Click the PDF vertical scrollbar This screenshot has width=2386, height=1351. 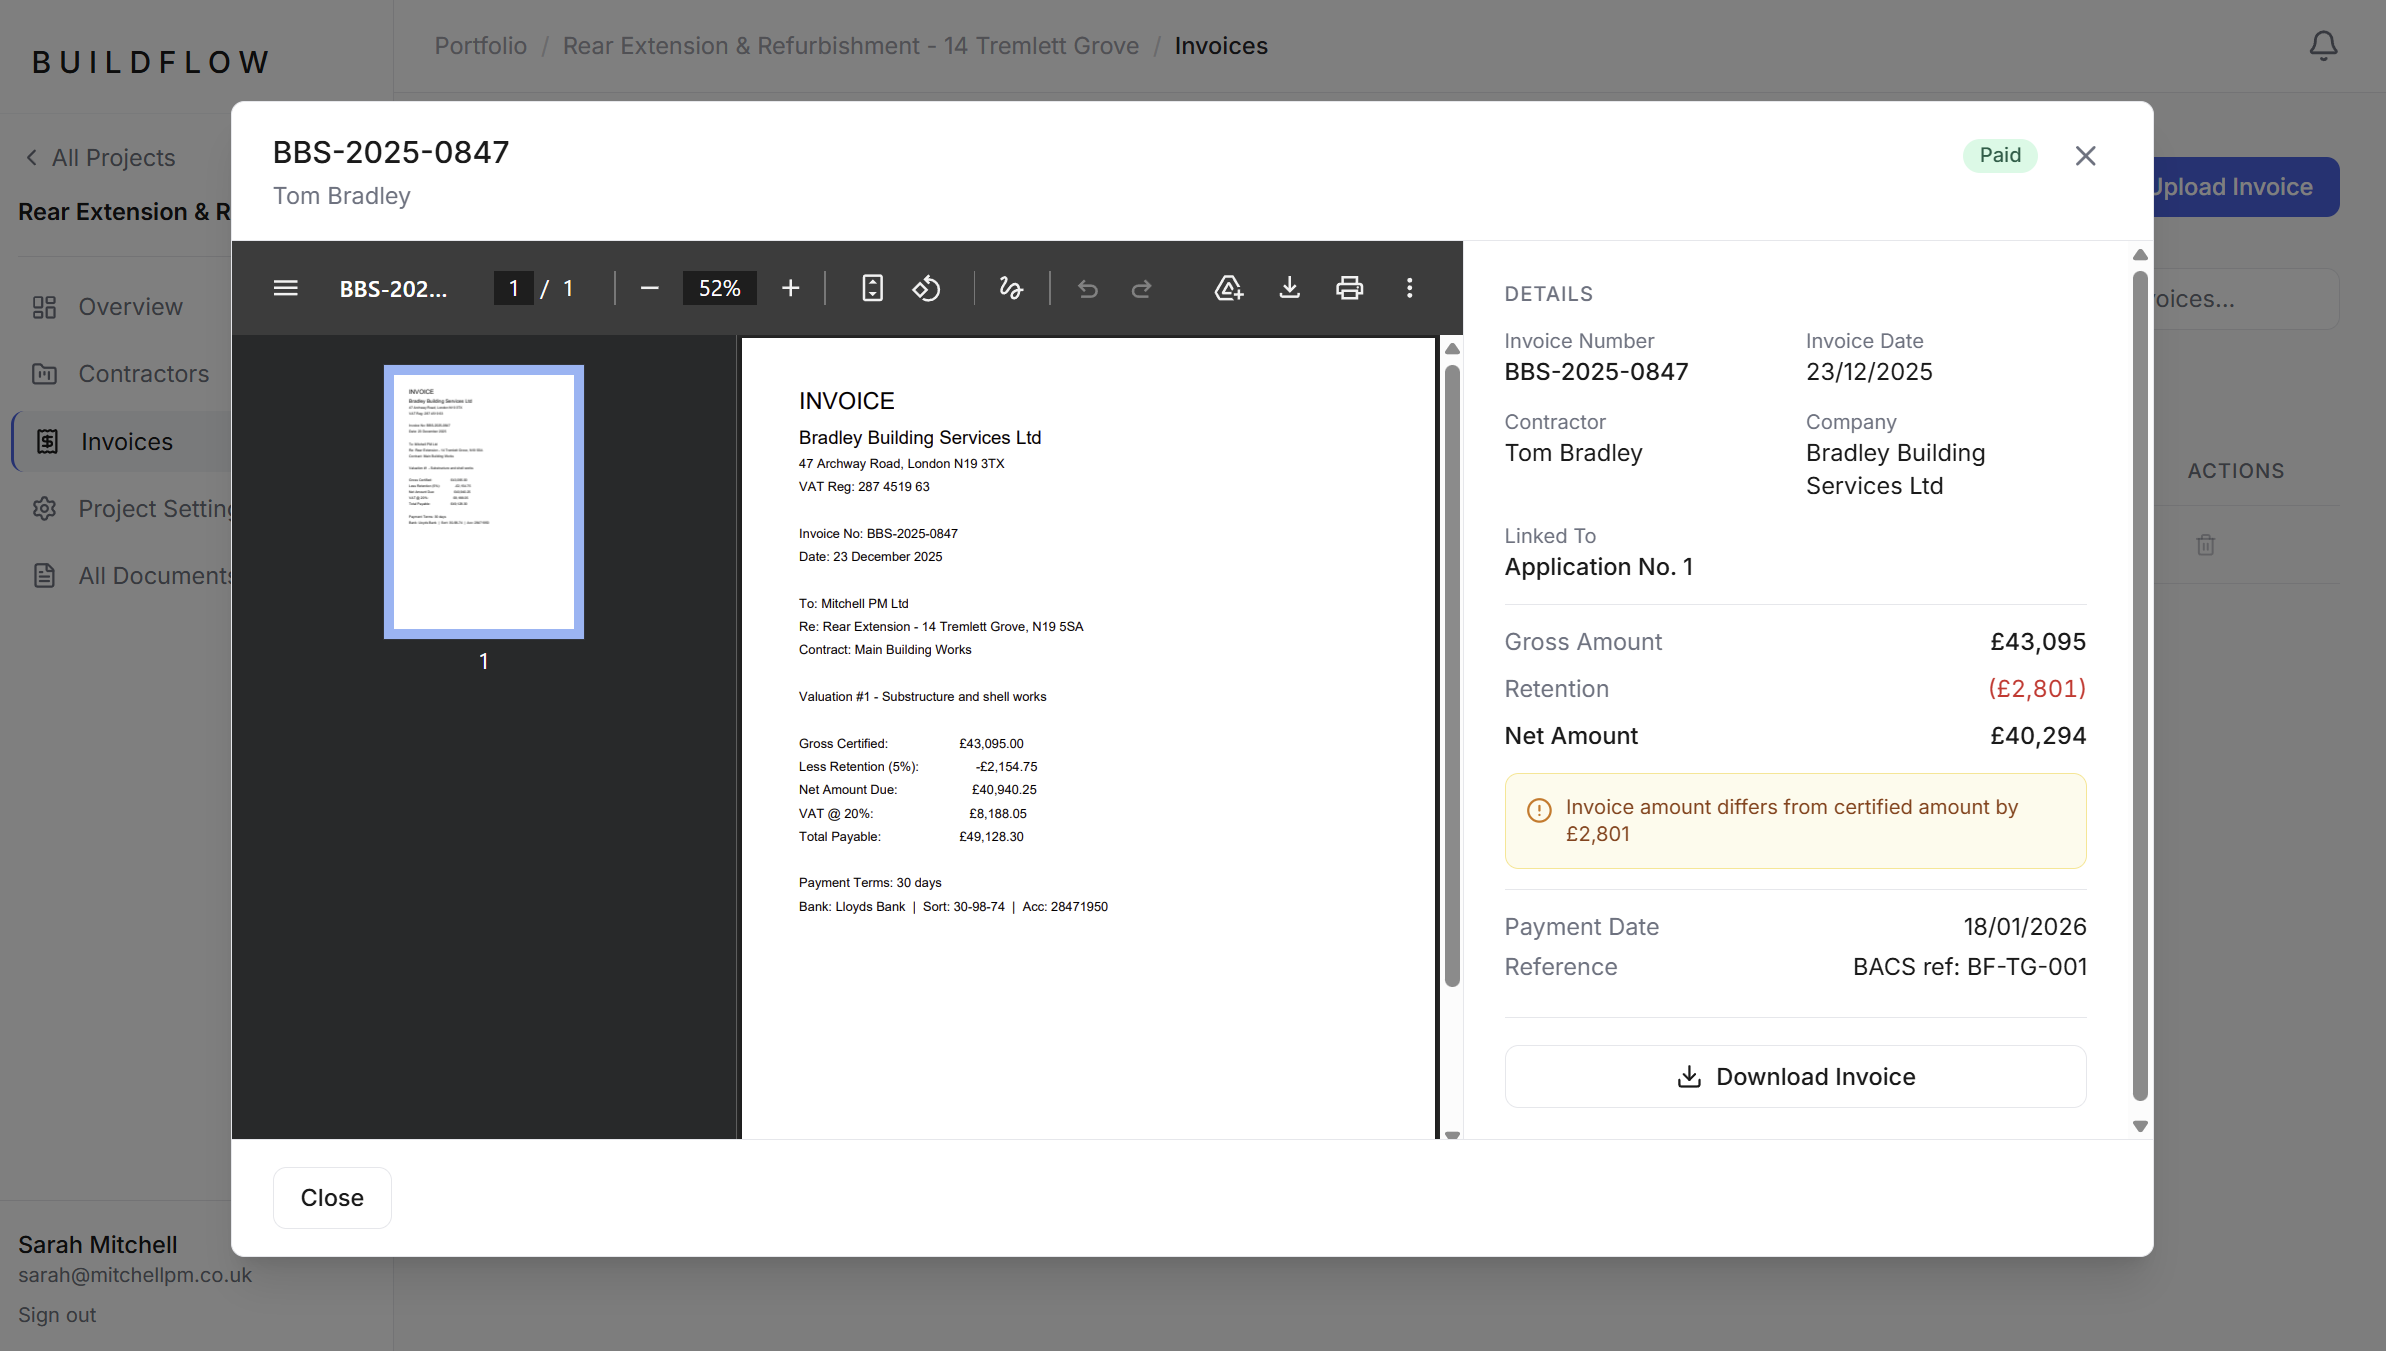(1452, 675)
